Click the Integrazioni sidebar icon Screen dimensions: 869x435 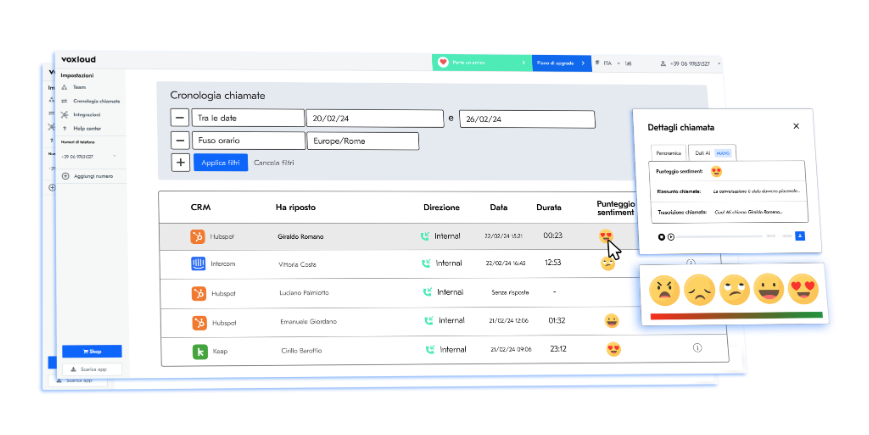(x=64, y=115)
